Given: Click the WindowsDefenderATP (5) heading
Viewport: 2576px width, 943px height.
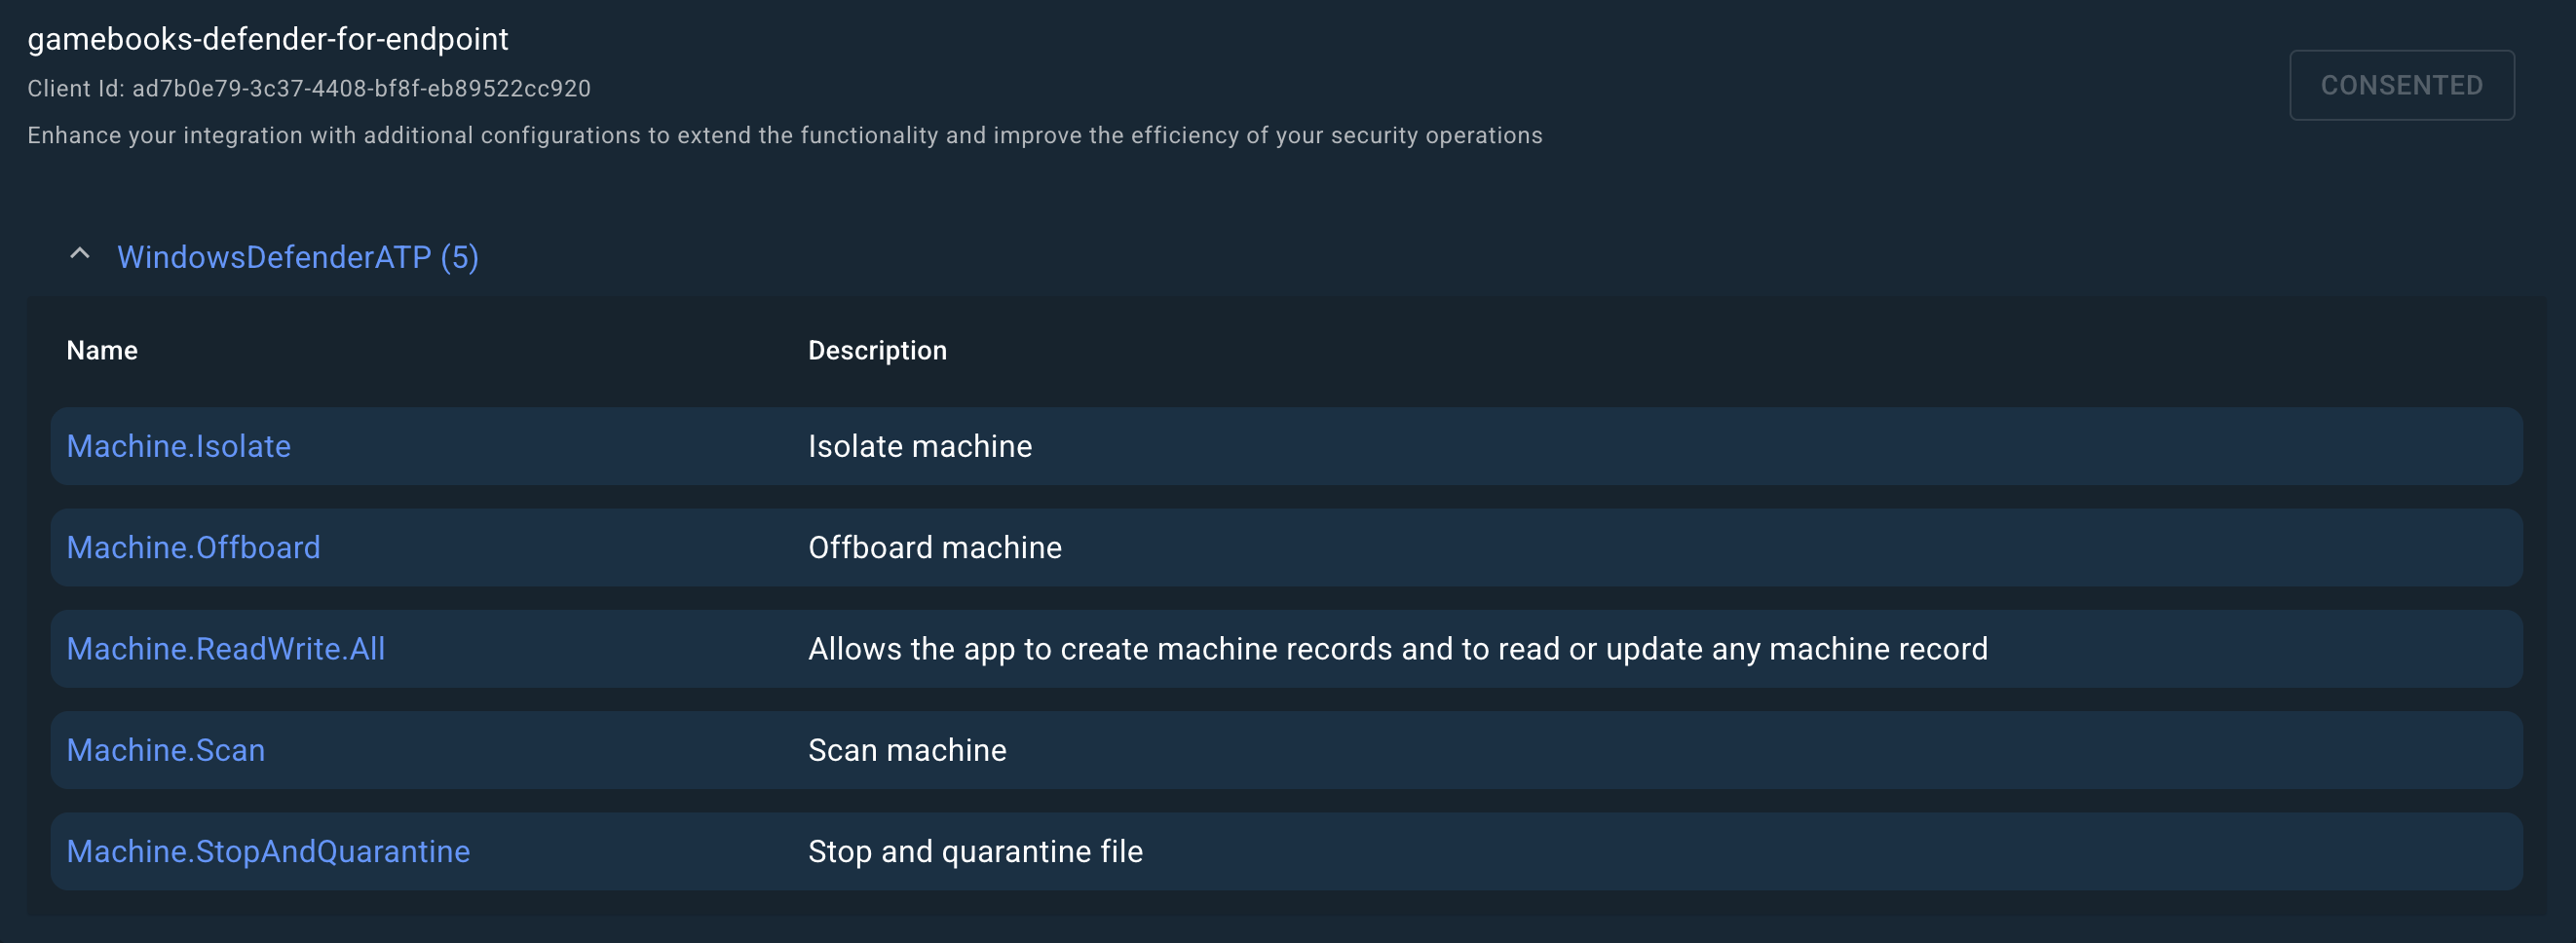Looking at the screenshot, I should tap(298, 257).
